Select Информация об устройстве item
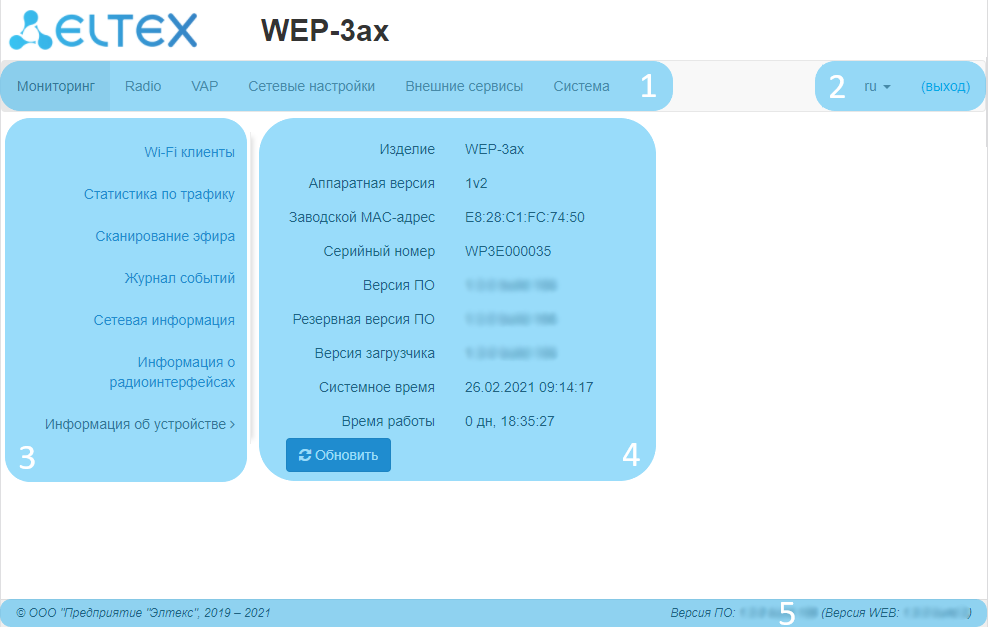This screenshot has height=627, width=988. (140, 424)
